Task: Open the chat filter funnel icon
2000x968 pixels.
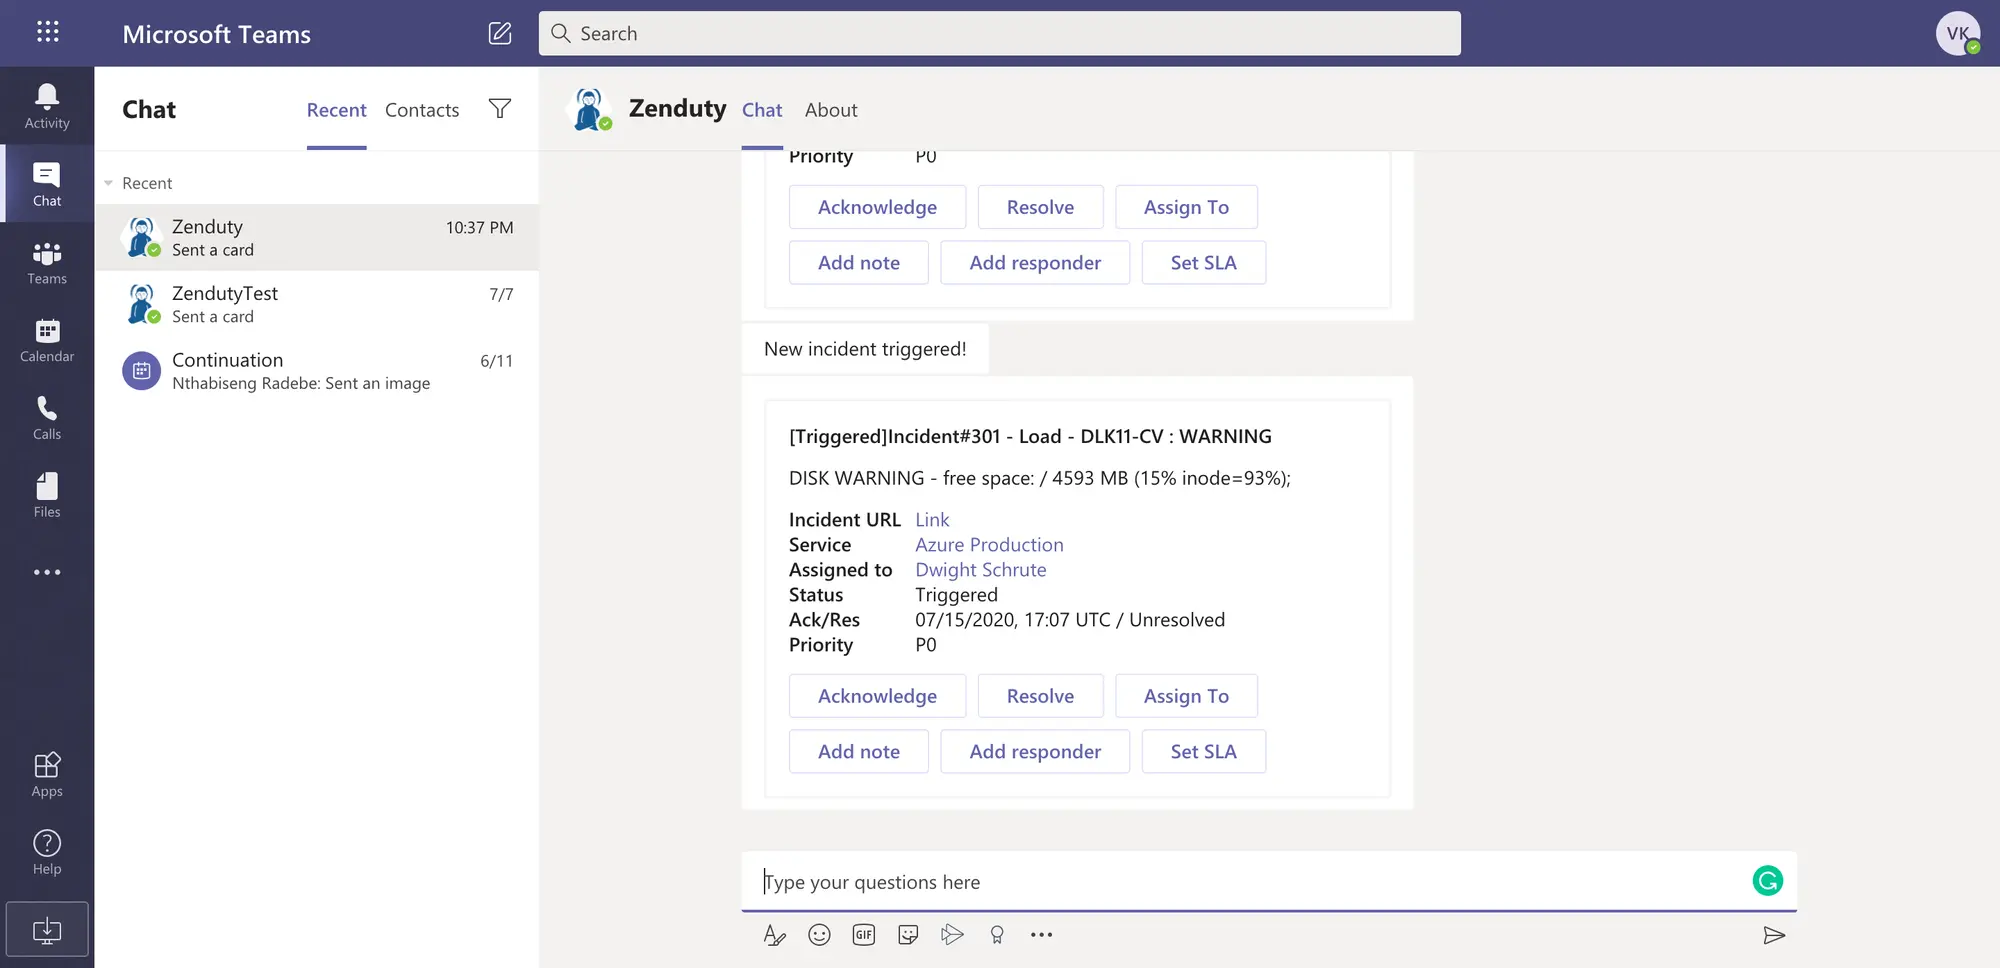Action: (x=500, y=108)
